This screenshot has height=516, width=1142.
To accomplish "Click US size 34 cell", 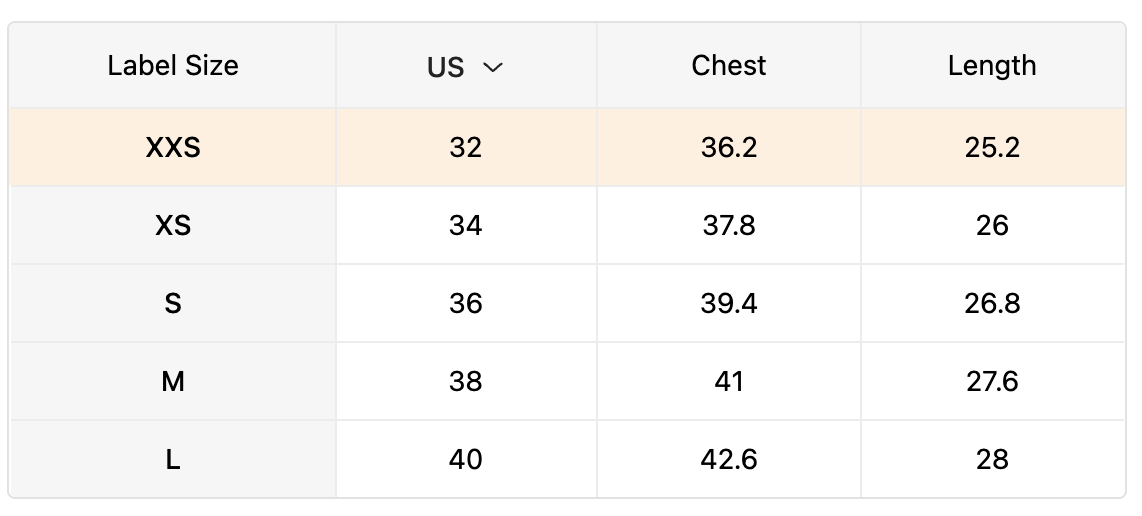I will pyautogui.click(x=466, y=226).
